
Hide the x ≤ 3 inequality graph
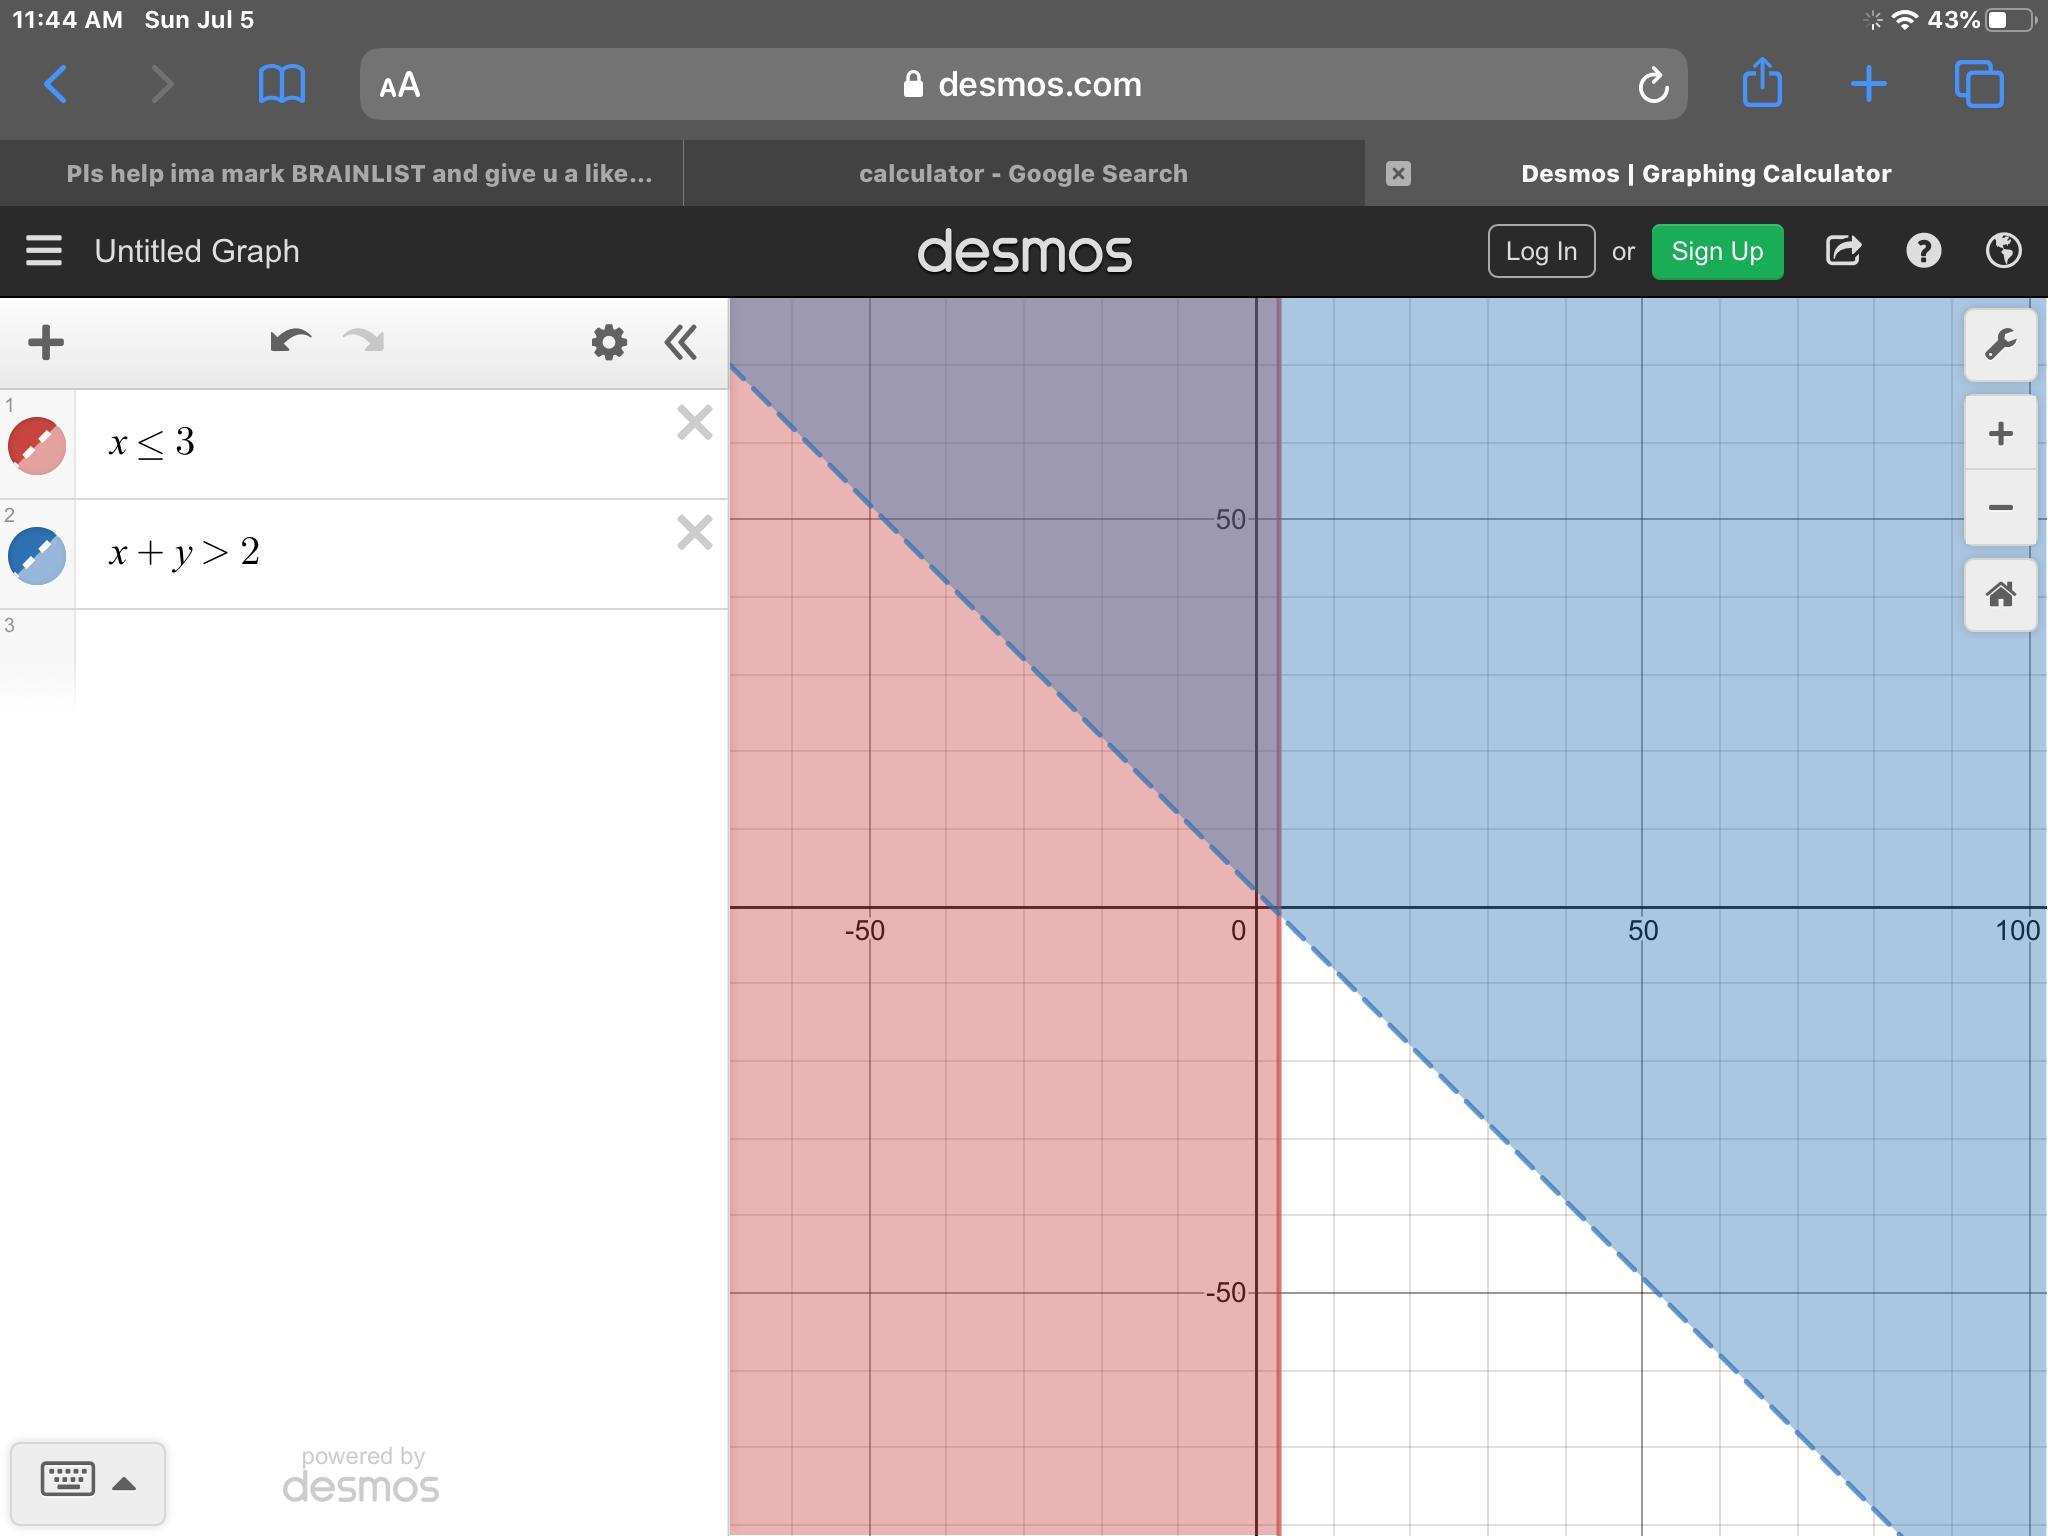(x=37, y=446)
